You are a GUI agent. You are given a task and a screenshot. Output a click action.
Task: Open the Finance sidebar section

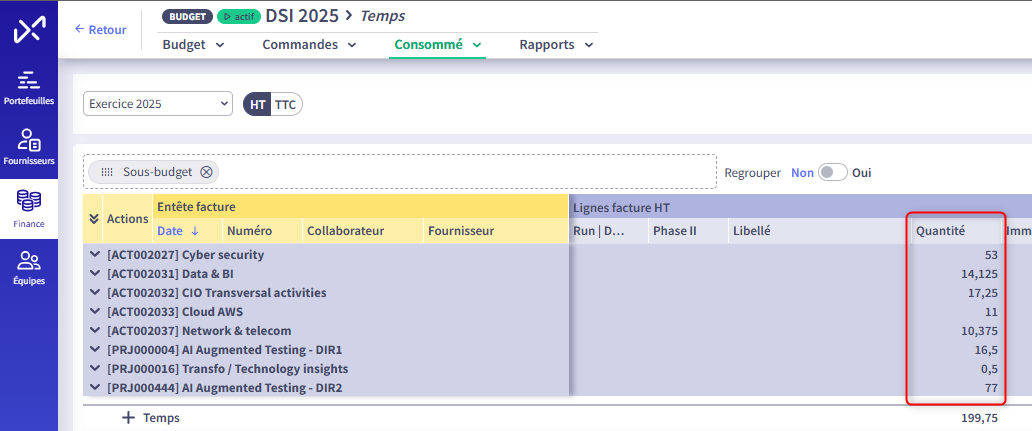(x=28, y=208)
